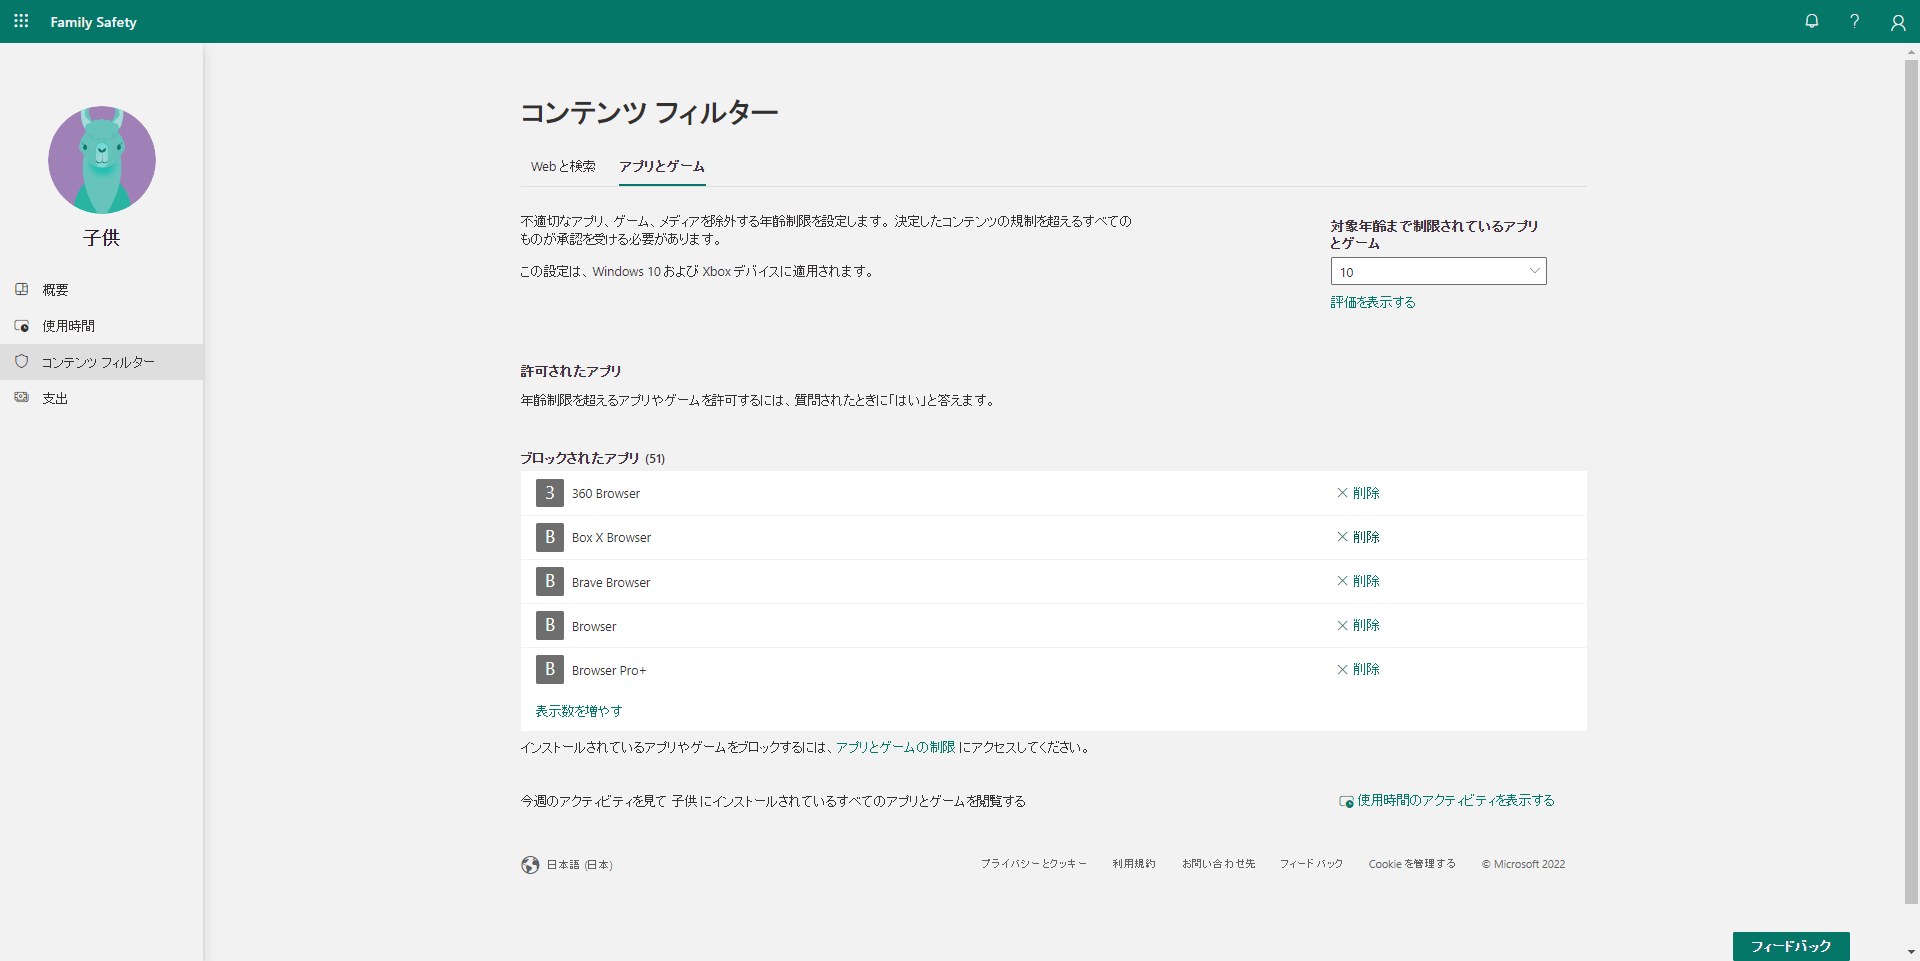1920x961 pixels.
Task: Click the scrollbar down arrow
Action: [x=1911, y=952]
